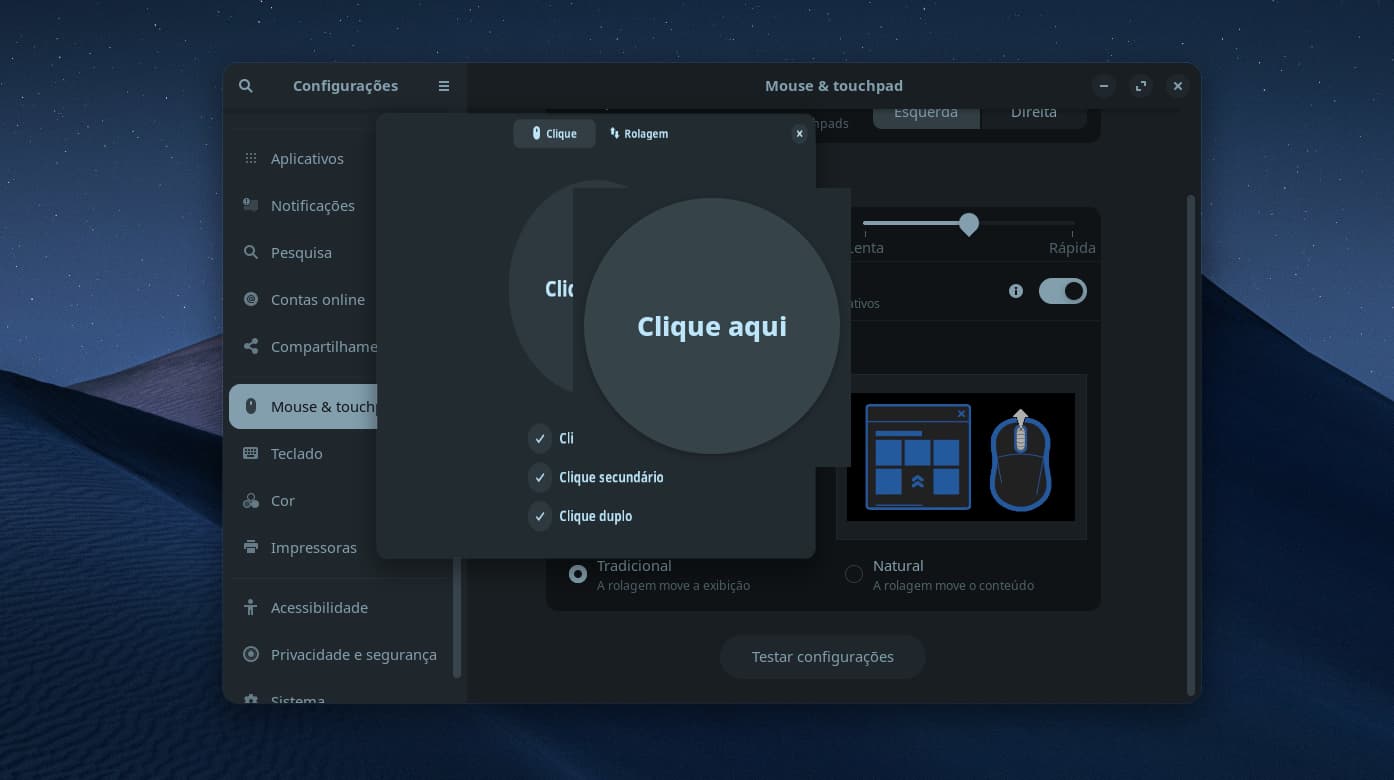Open the Acessibilidade settings
1394x780 pixels.
pyautogui.click(x=319, y=608)
